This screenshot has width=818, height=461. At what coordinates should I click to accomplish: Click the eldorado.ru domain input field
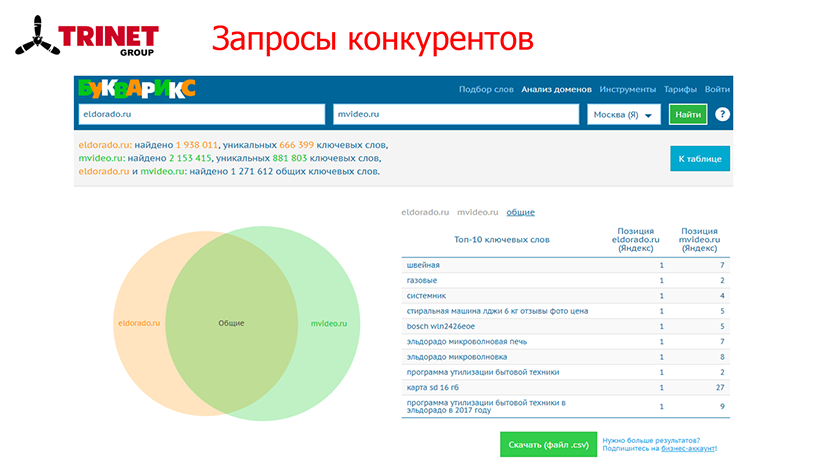point(201,114)
